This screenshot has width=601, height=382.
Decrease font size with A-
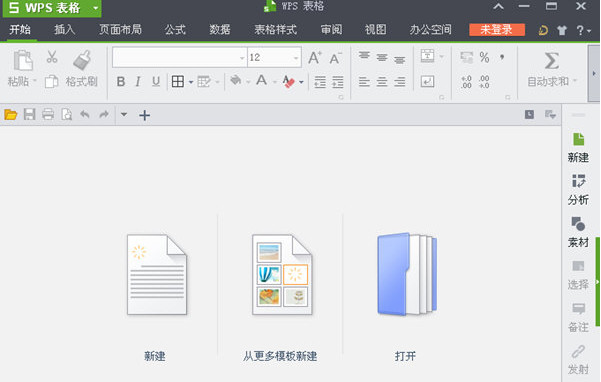click(335, 58)
